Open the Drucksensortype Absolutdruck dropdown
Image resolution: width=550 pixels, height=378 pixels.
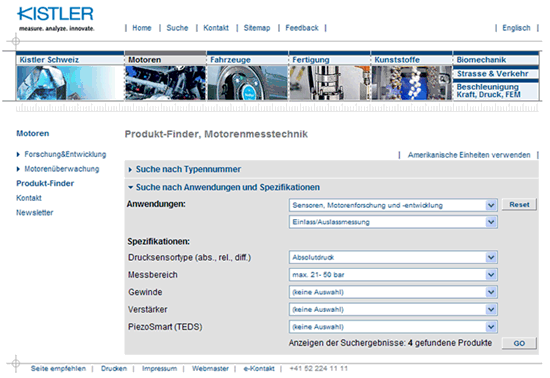[x=393, y=257]
